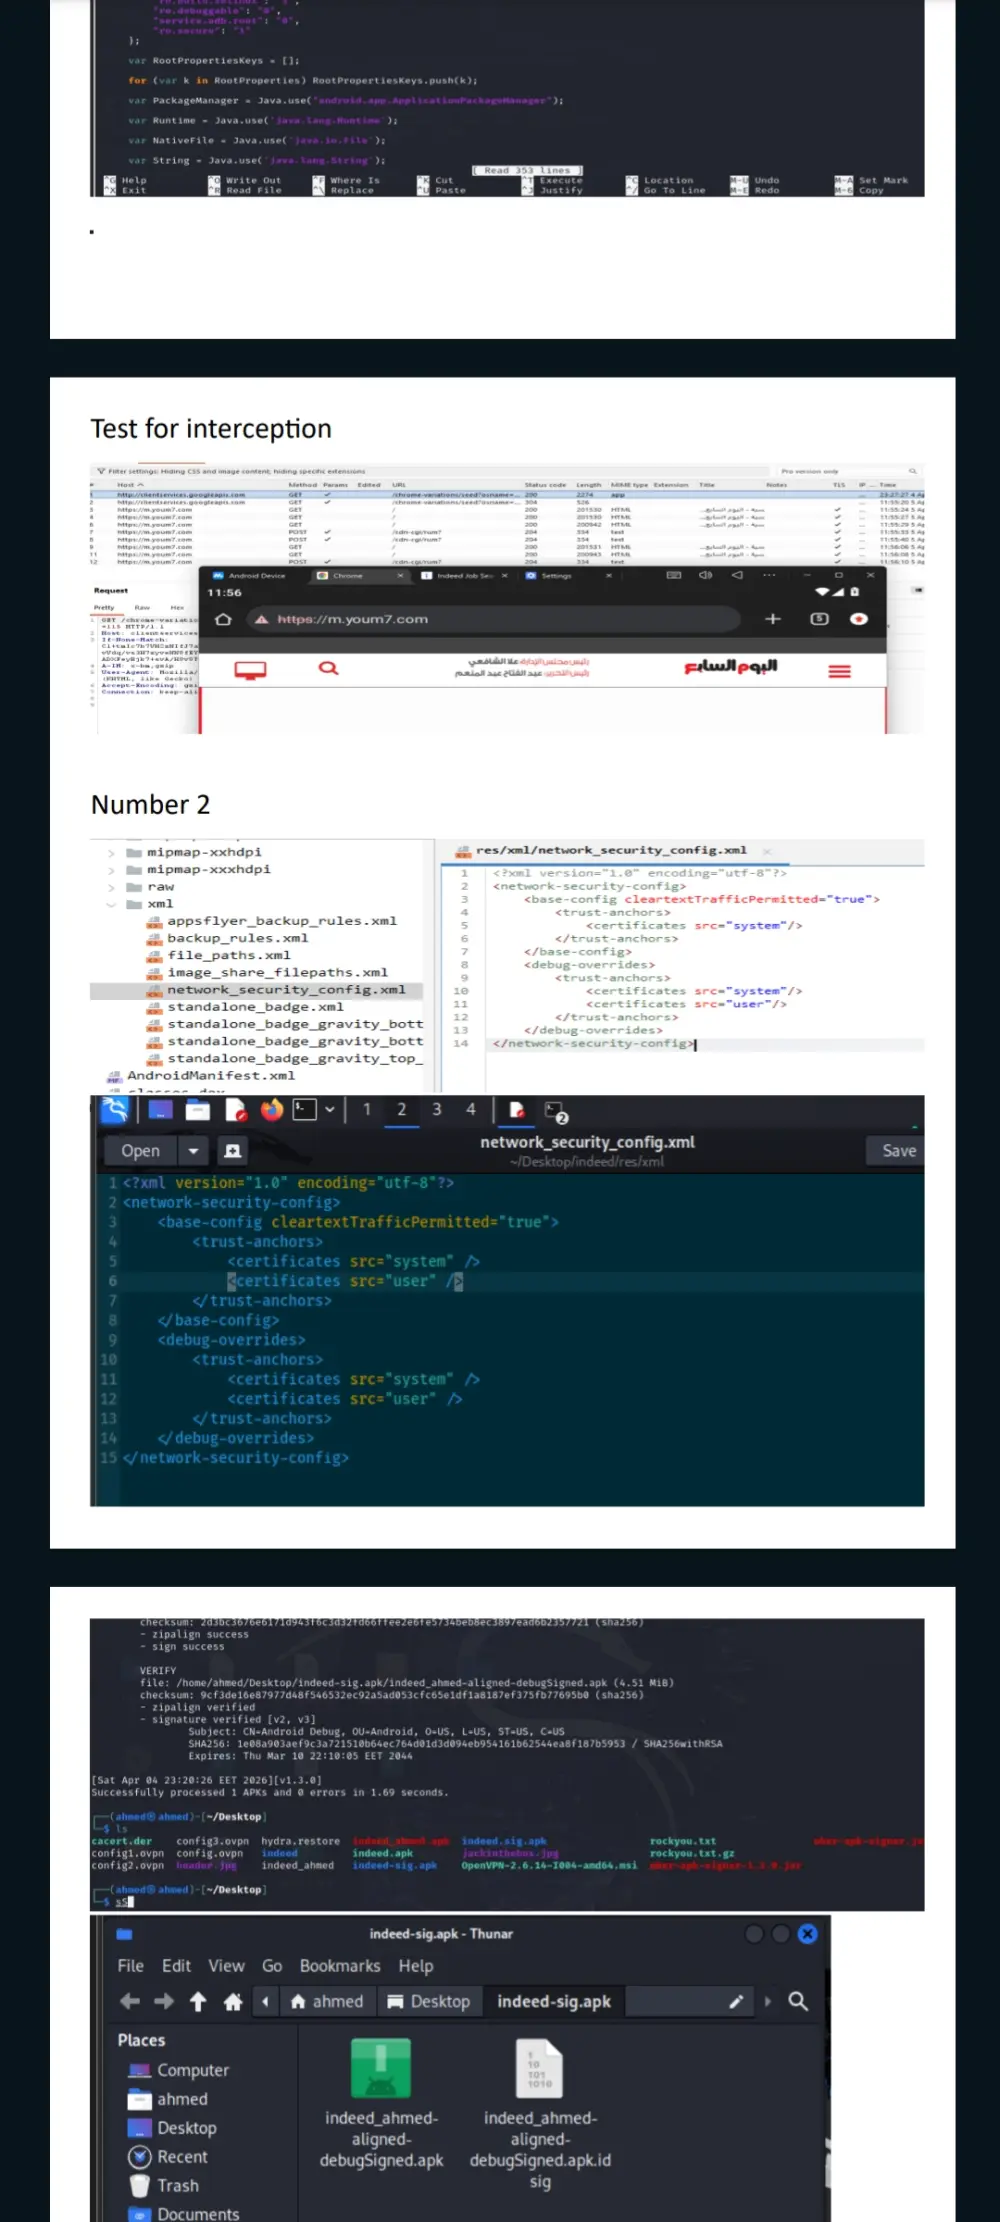Expand the Open recent files dropdown
Screen dimensions: 1000x2222
click(x=193, y=1151)
